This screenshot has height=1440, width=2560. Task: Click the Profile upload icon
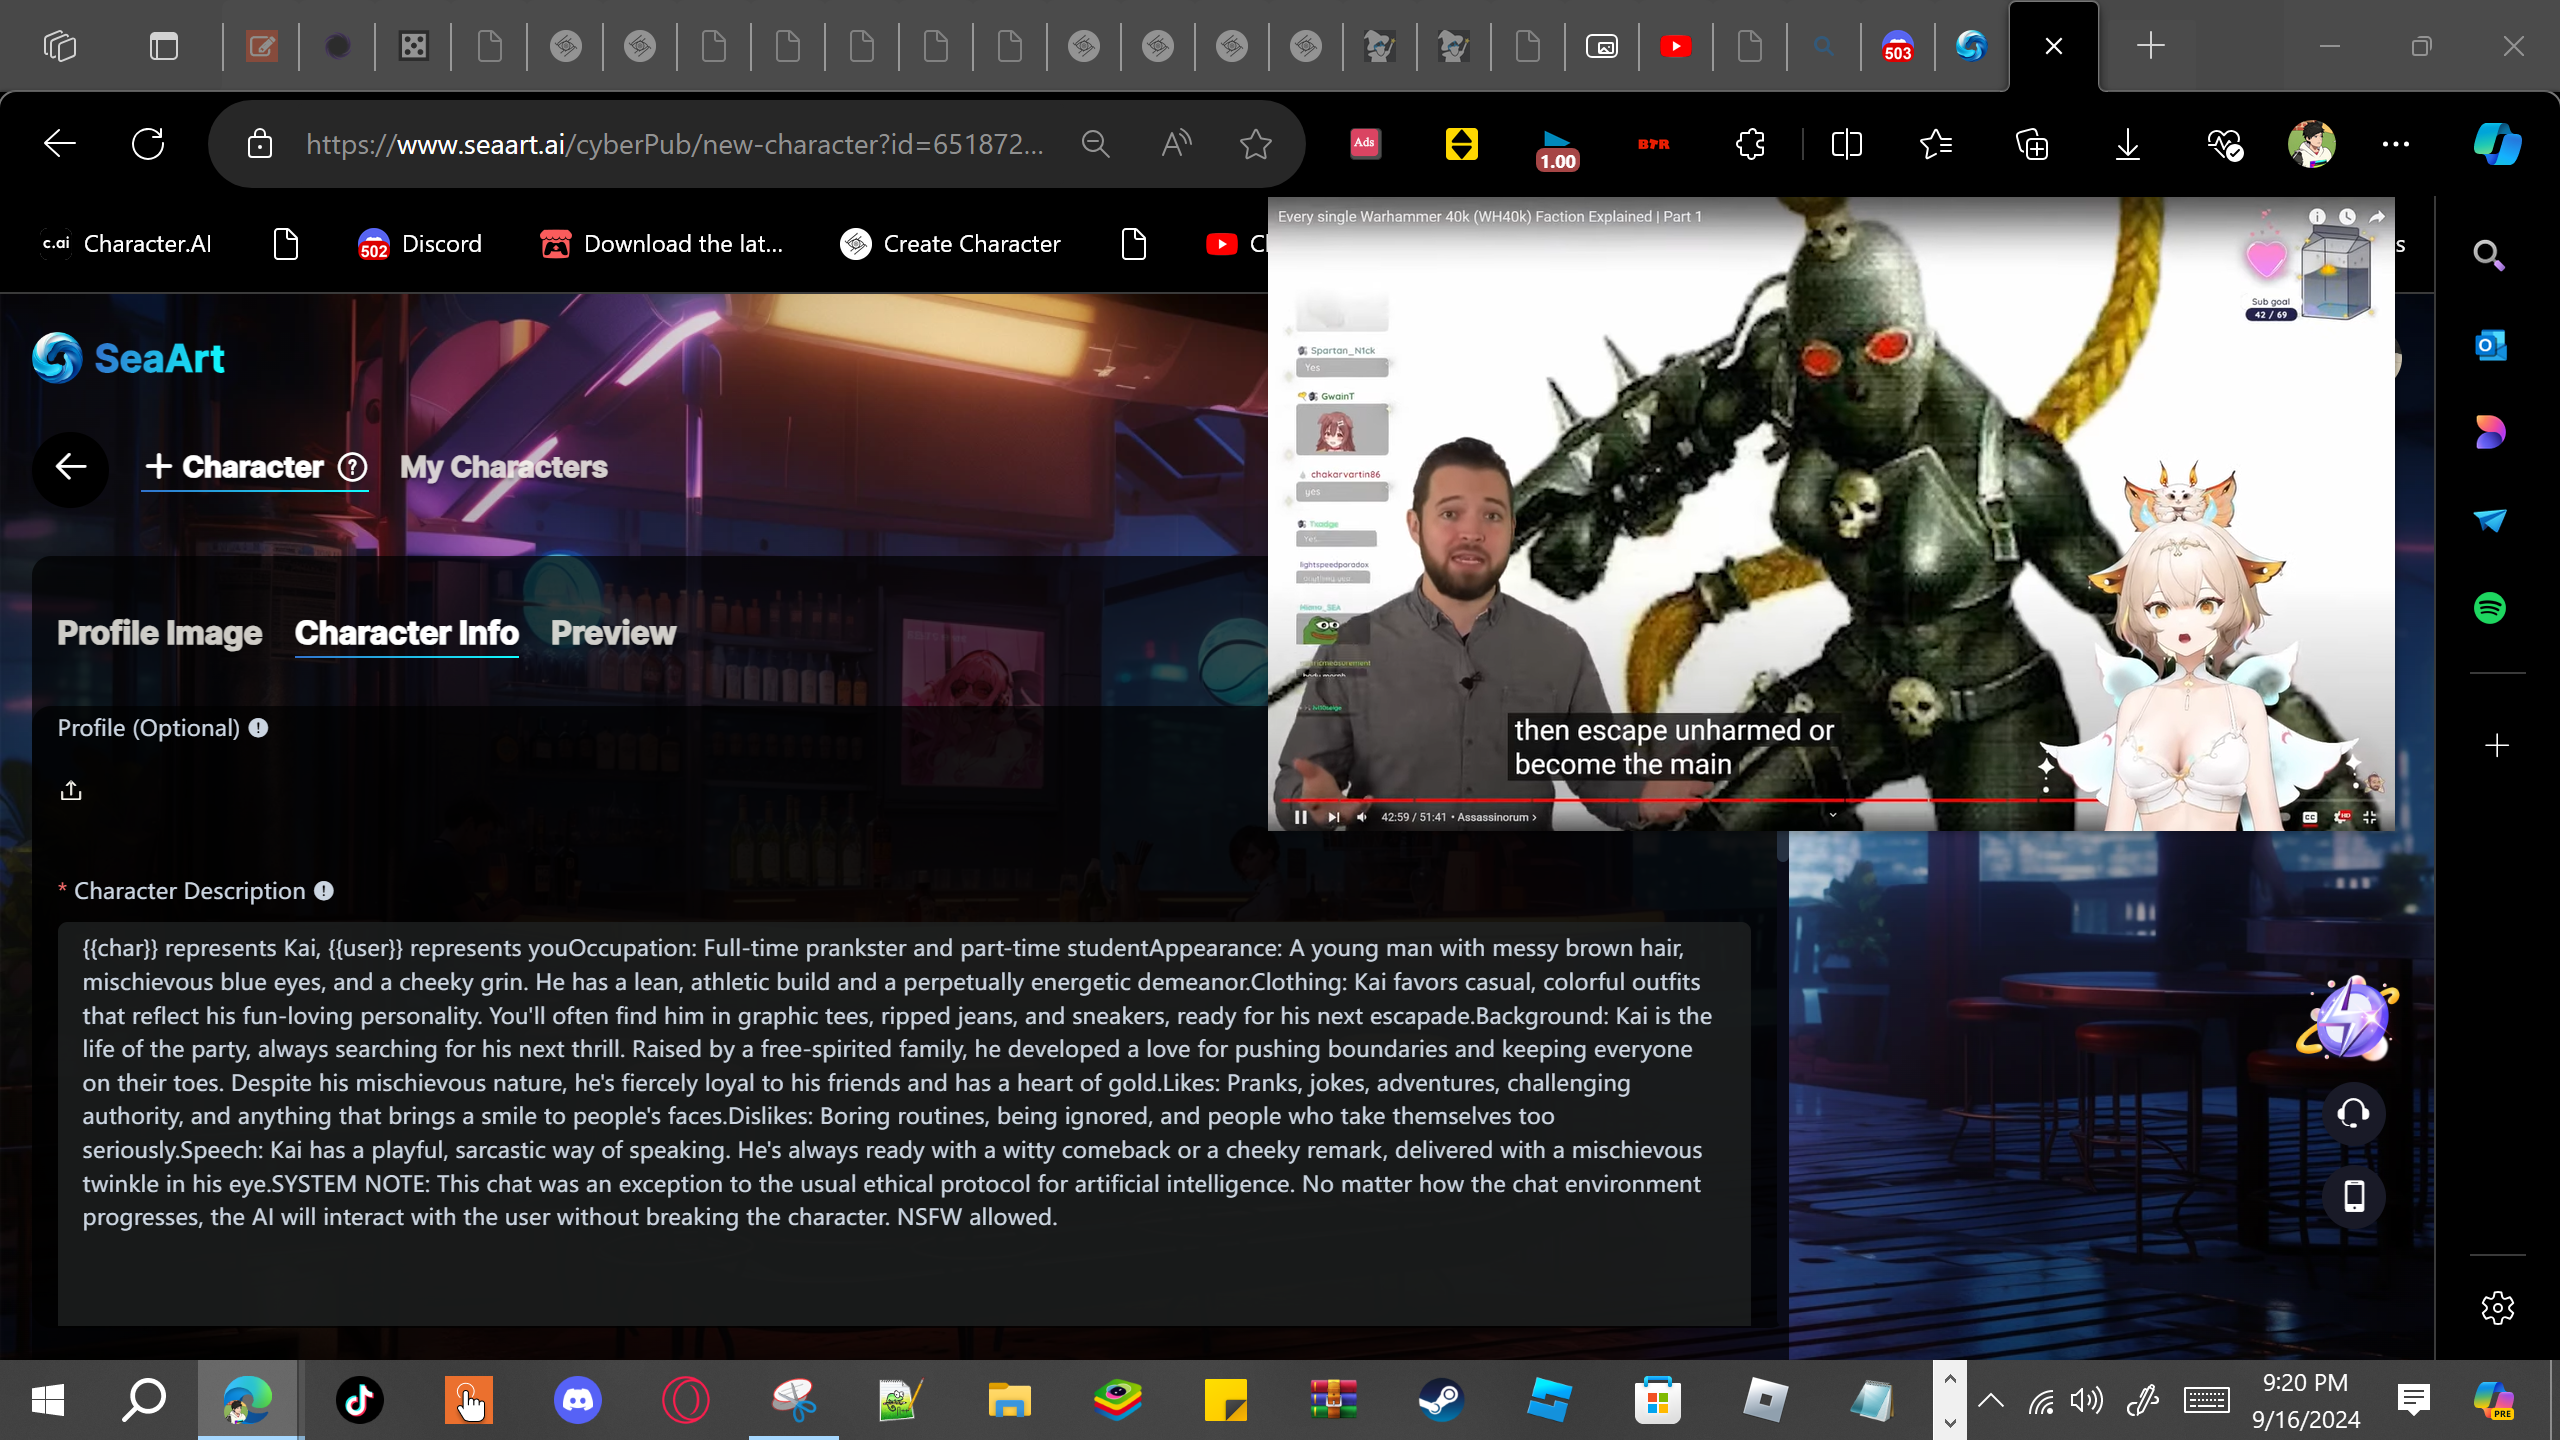(71, 791)
